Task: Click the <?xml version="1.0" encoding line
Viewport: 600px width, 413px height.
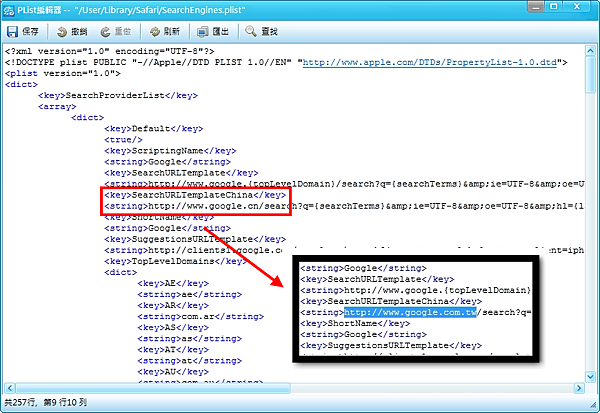Action: point(109,51)
